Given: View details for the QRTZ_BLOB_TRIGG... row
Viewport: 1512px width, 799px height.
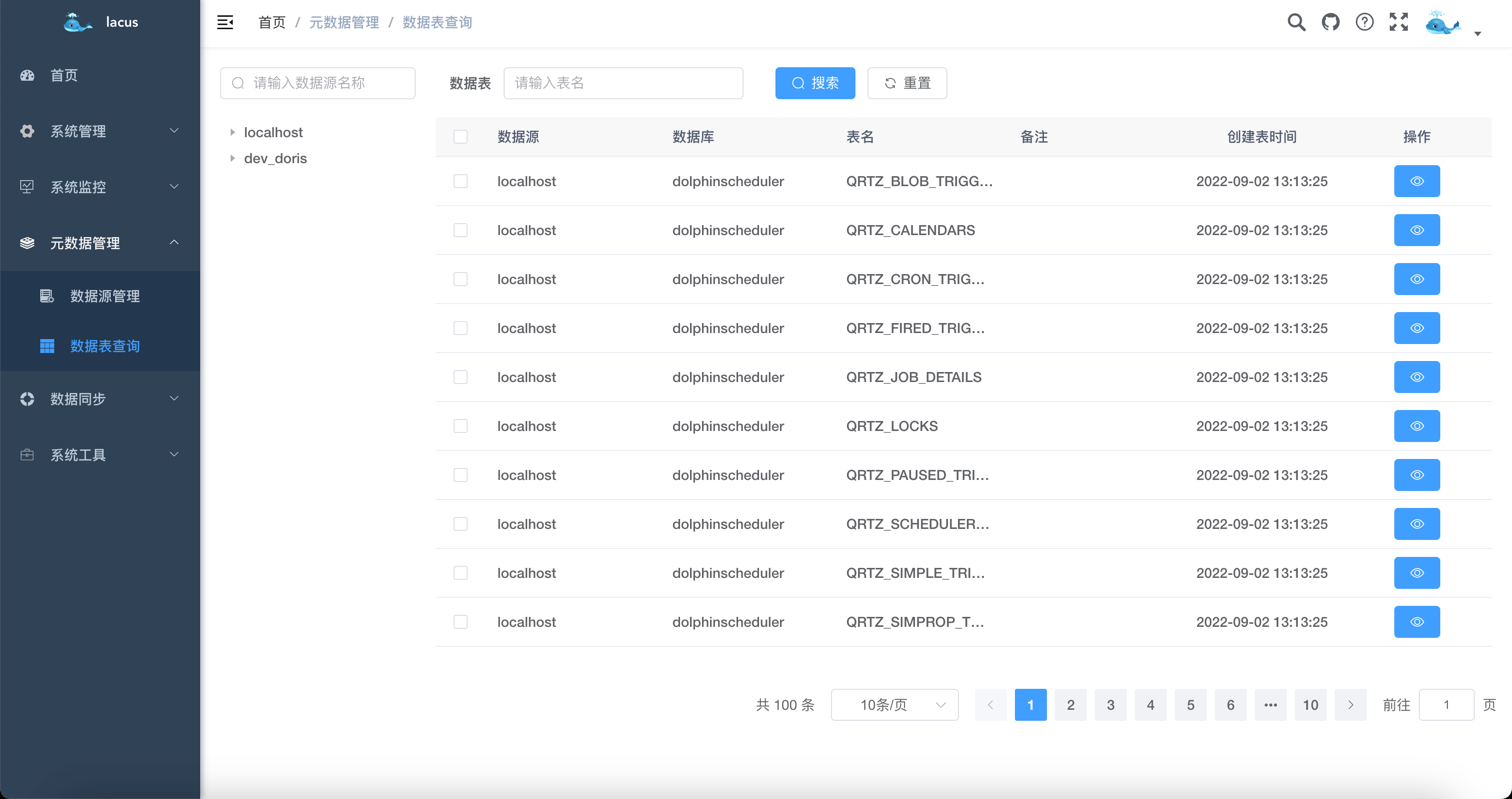Looking at the screenshot, I should (1417, 181).
